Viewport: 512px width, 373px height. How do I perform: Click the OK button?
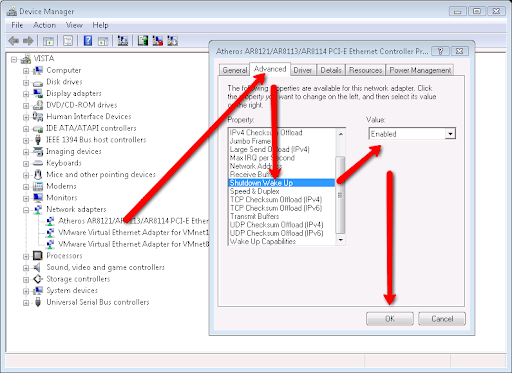tap(390, 319)
